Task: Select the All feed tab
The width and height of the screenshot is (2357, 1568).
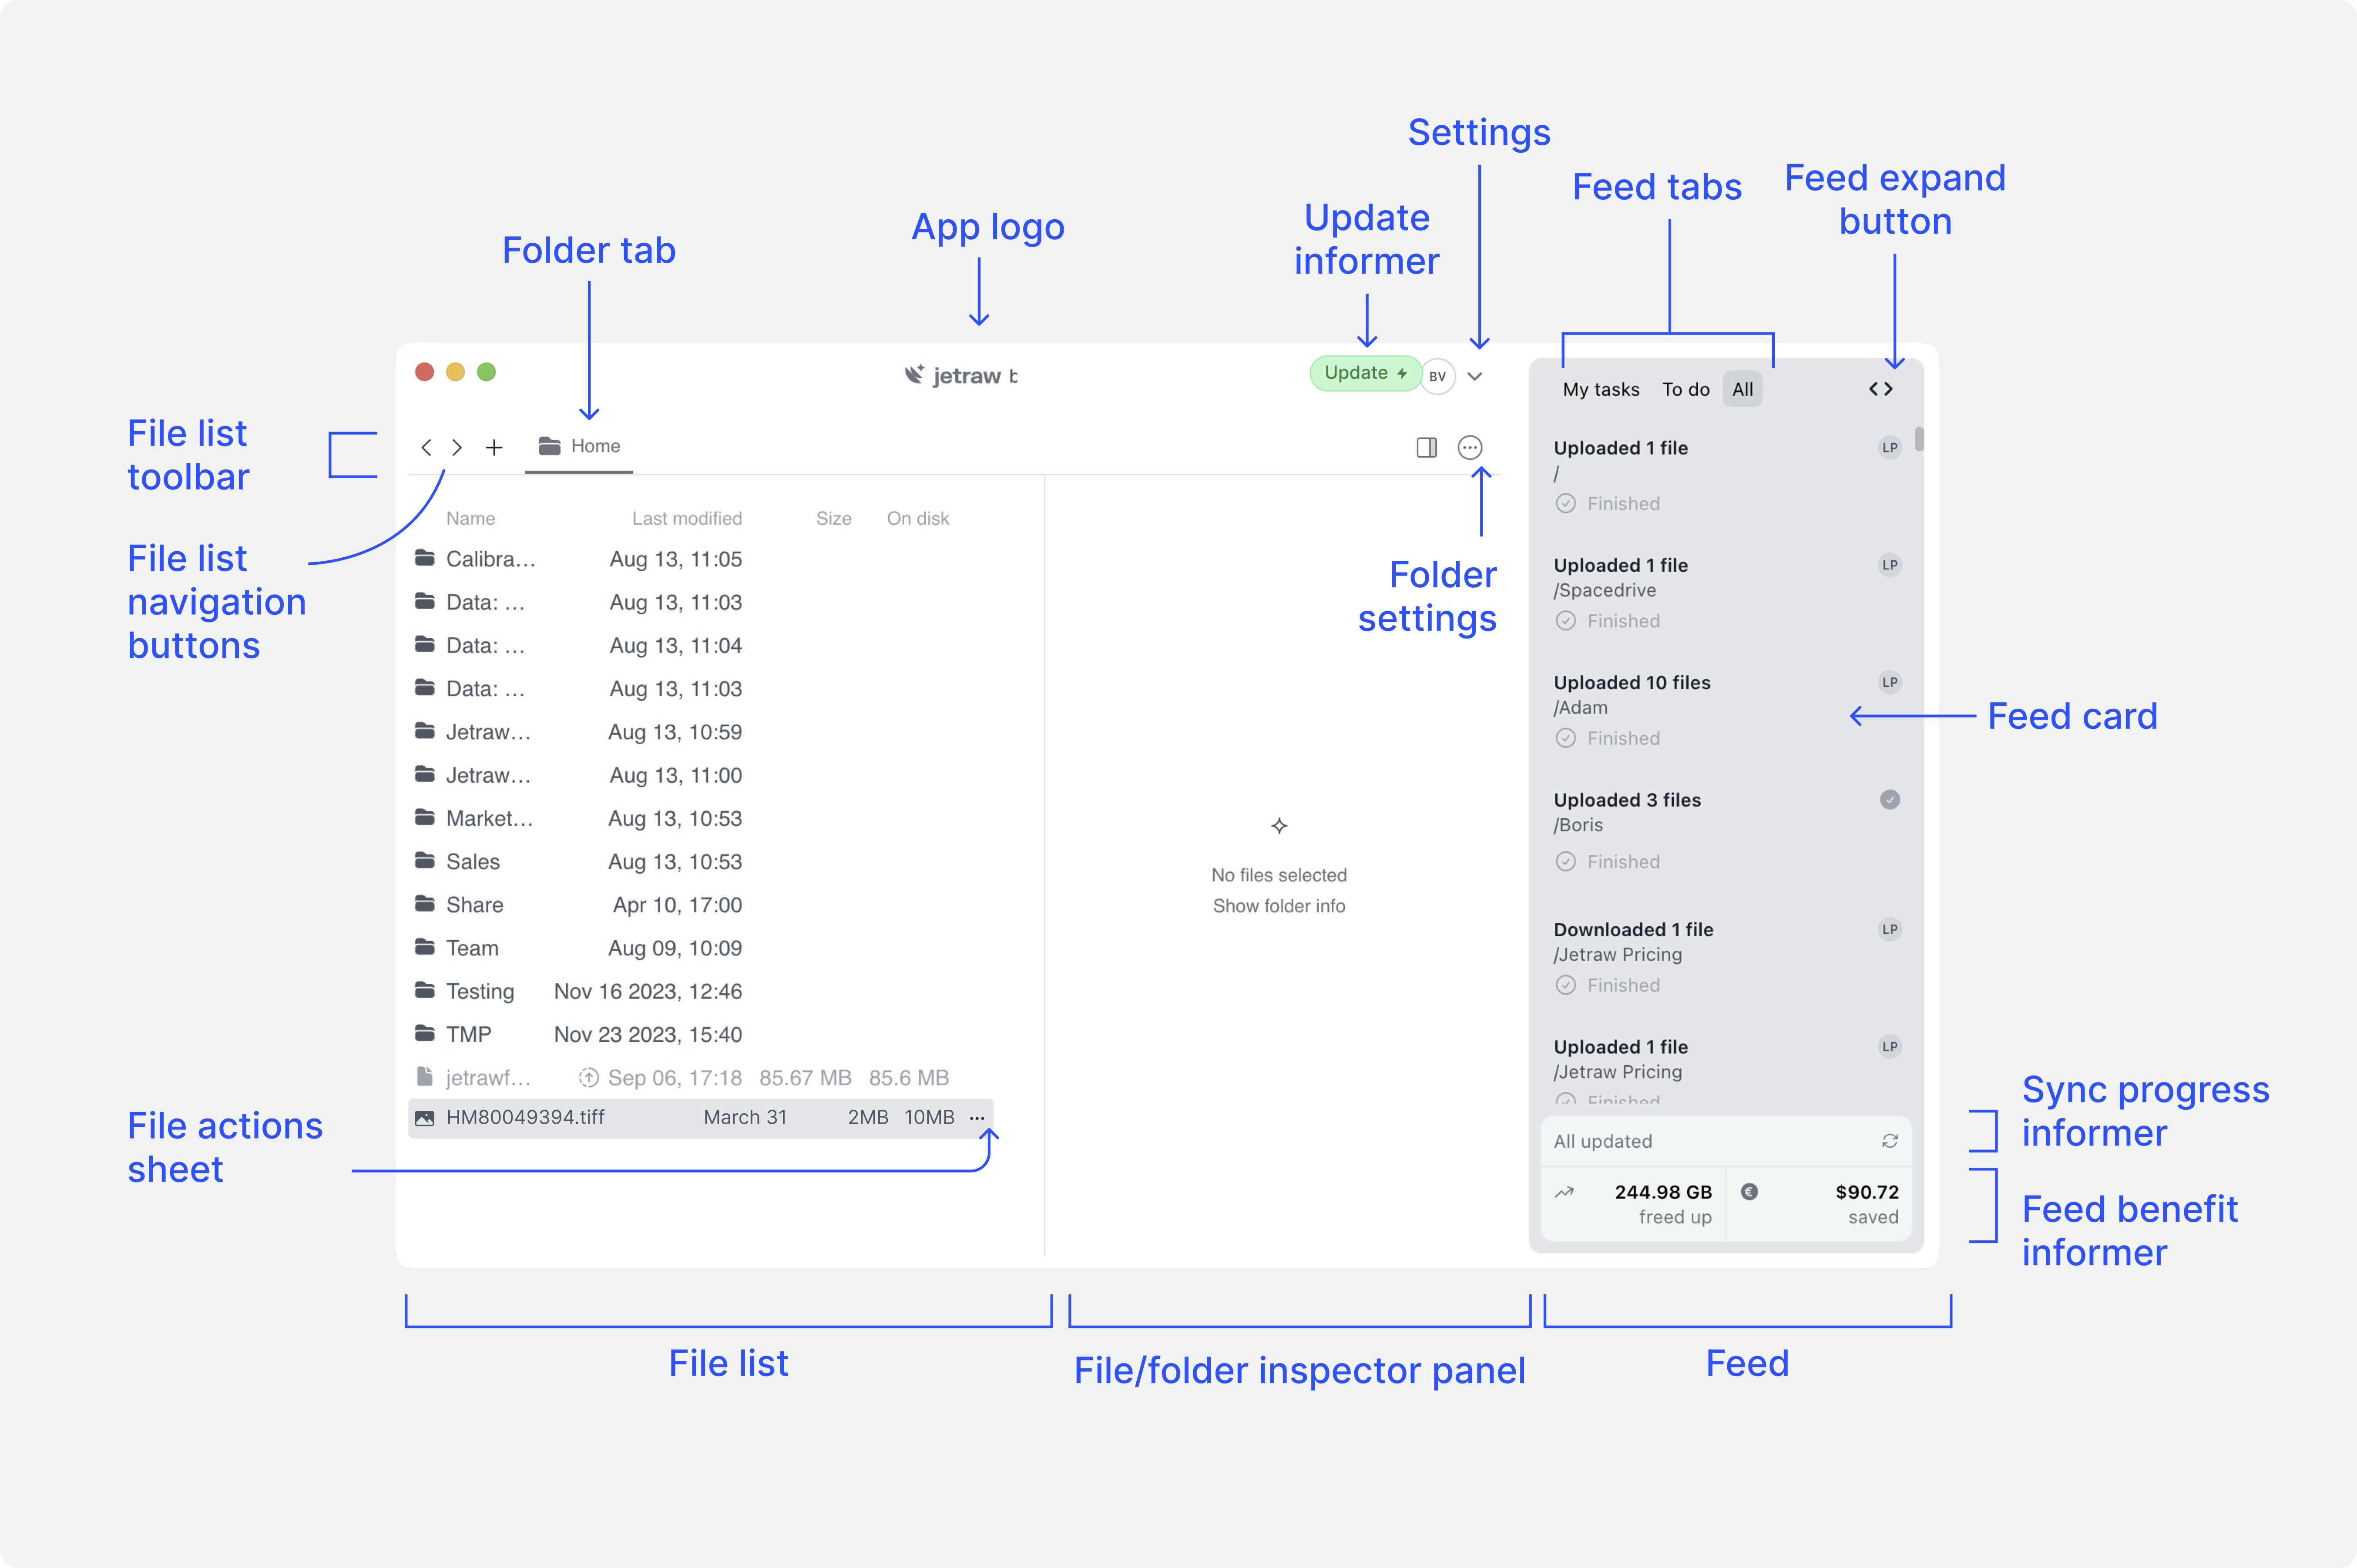Action: pyautogui.click(x=1742, y=389)
